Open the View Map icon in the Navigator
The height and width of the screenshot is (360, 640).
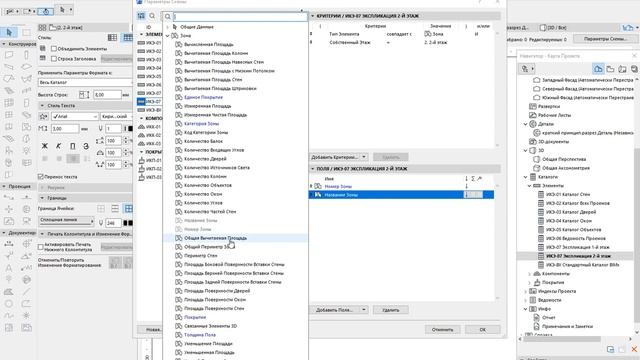[610, 69]
